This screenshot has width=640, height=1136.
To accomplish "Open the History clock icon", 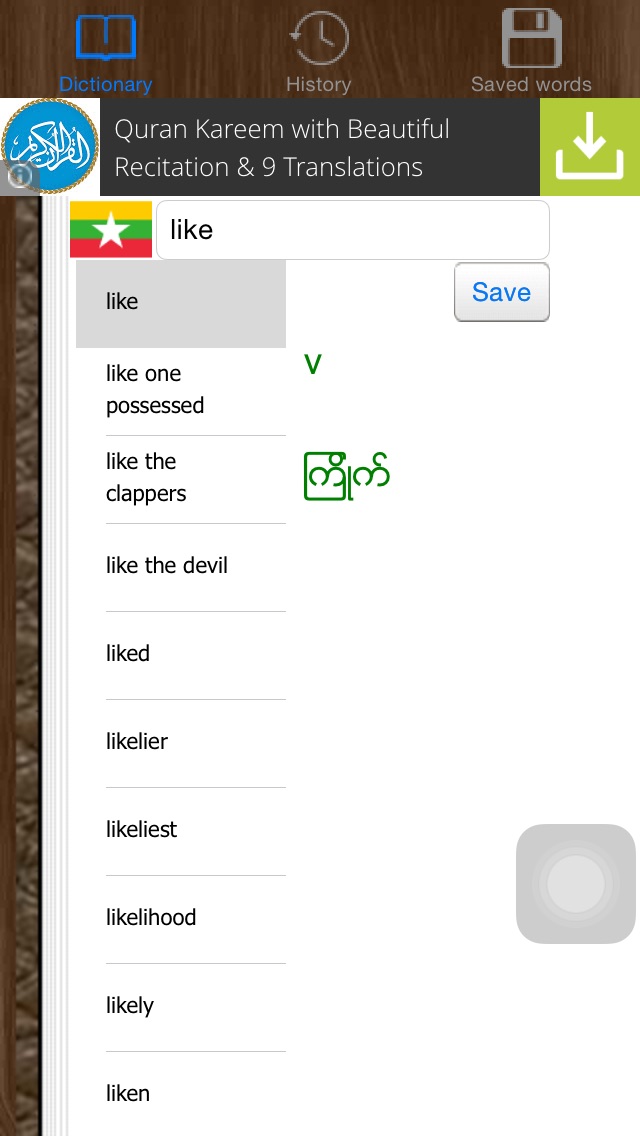I will point(318,37).
